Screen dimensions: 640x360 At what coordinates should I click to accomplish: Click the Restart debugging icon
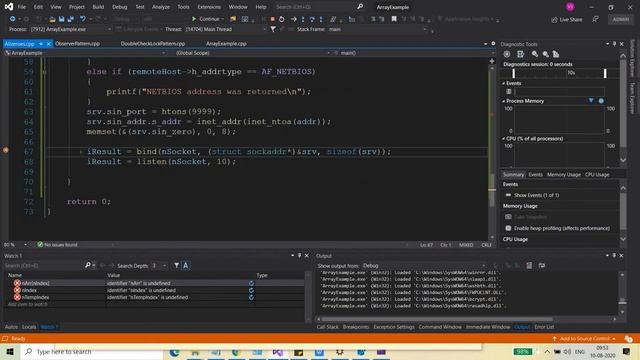click(282, 19)
